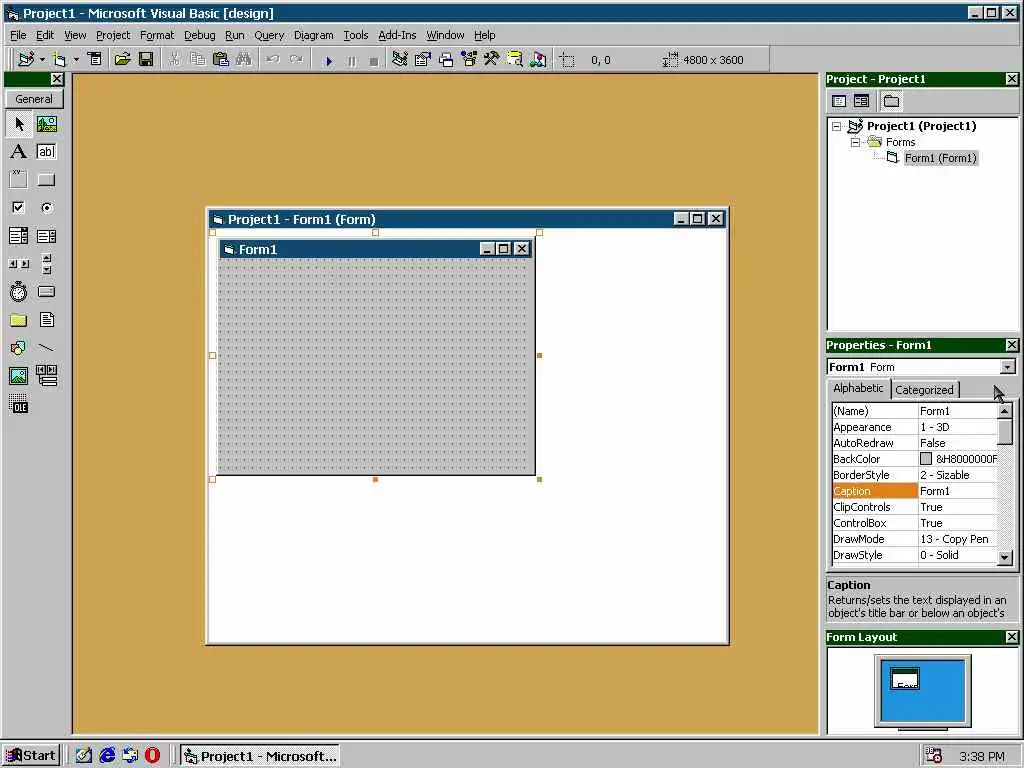The width and height of the screenshot is (1024, 768).
Task: Open the Add Project dropdown arrow
Action: click(42, 60)
